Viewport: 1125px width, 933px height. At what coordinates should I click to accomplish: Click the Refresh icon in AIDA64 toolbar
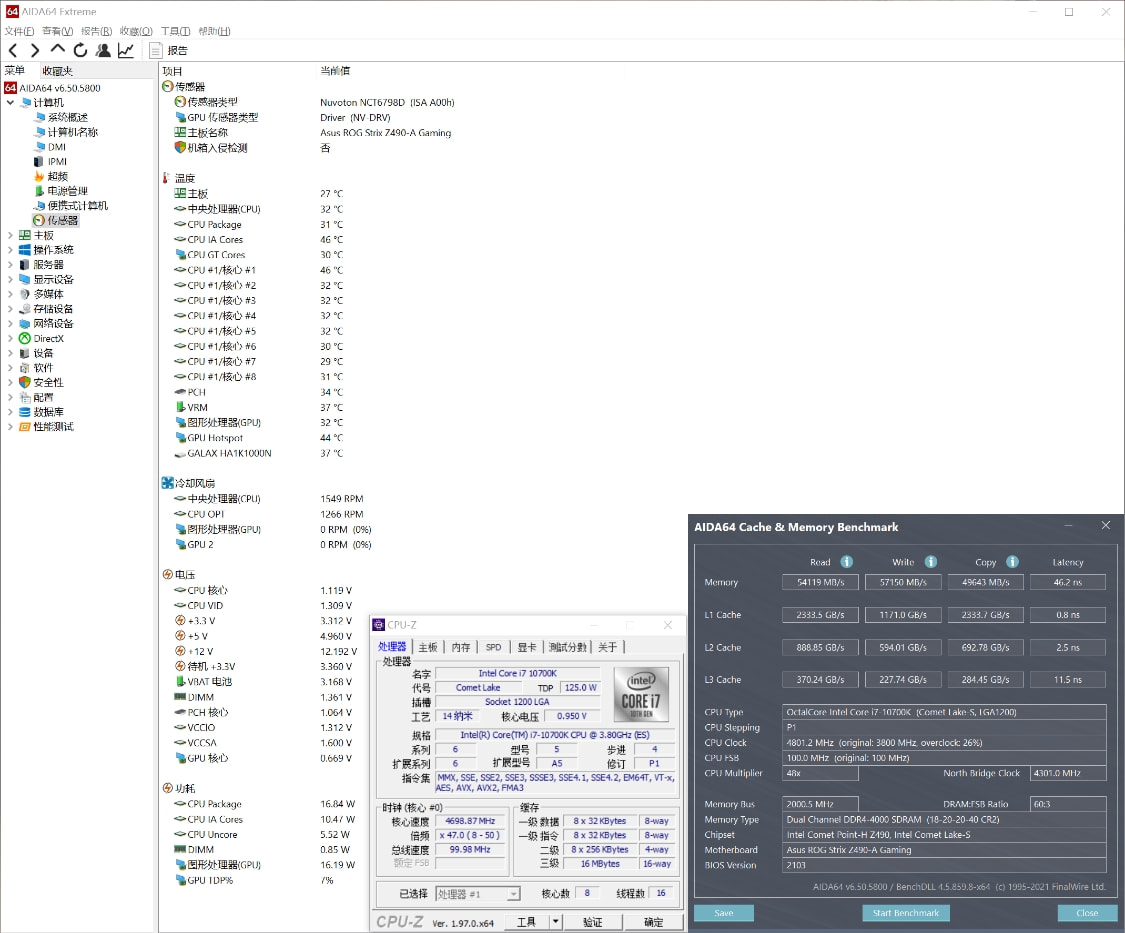pyautogui.click(x=80, y=50)
